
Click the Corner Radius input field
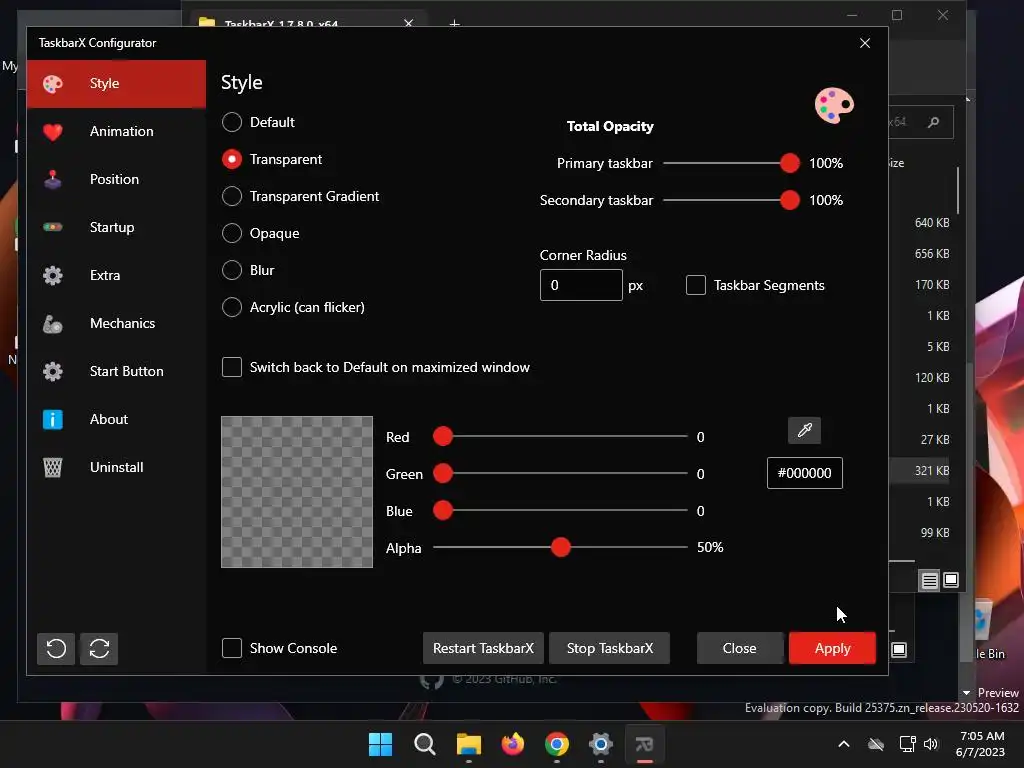pos(581,285)
